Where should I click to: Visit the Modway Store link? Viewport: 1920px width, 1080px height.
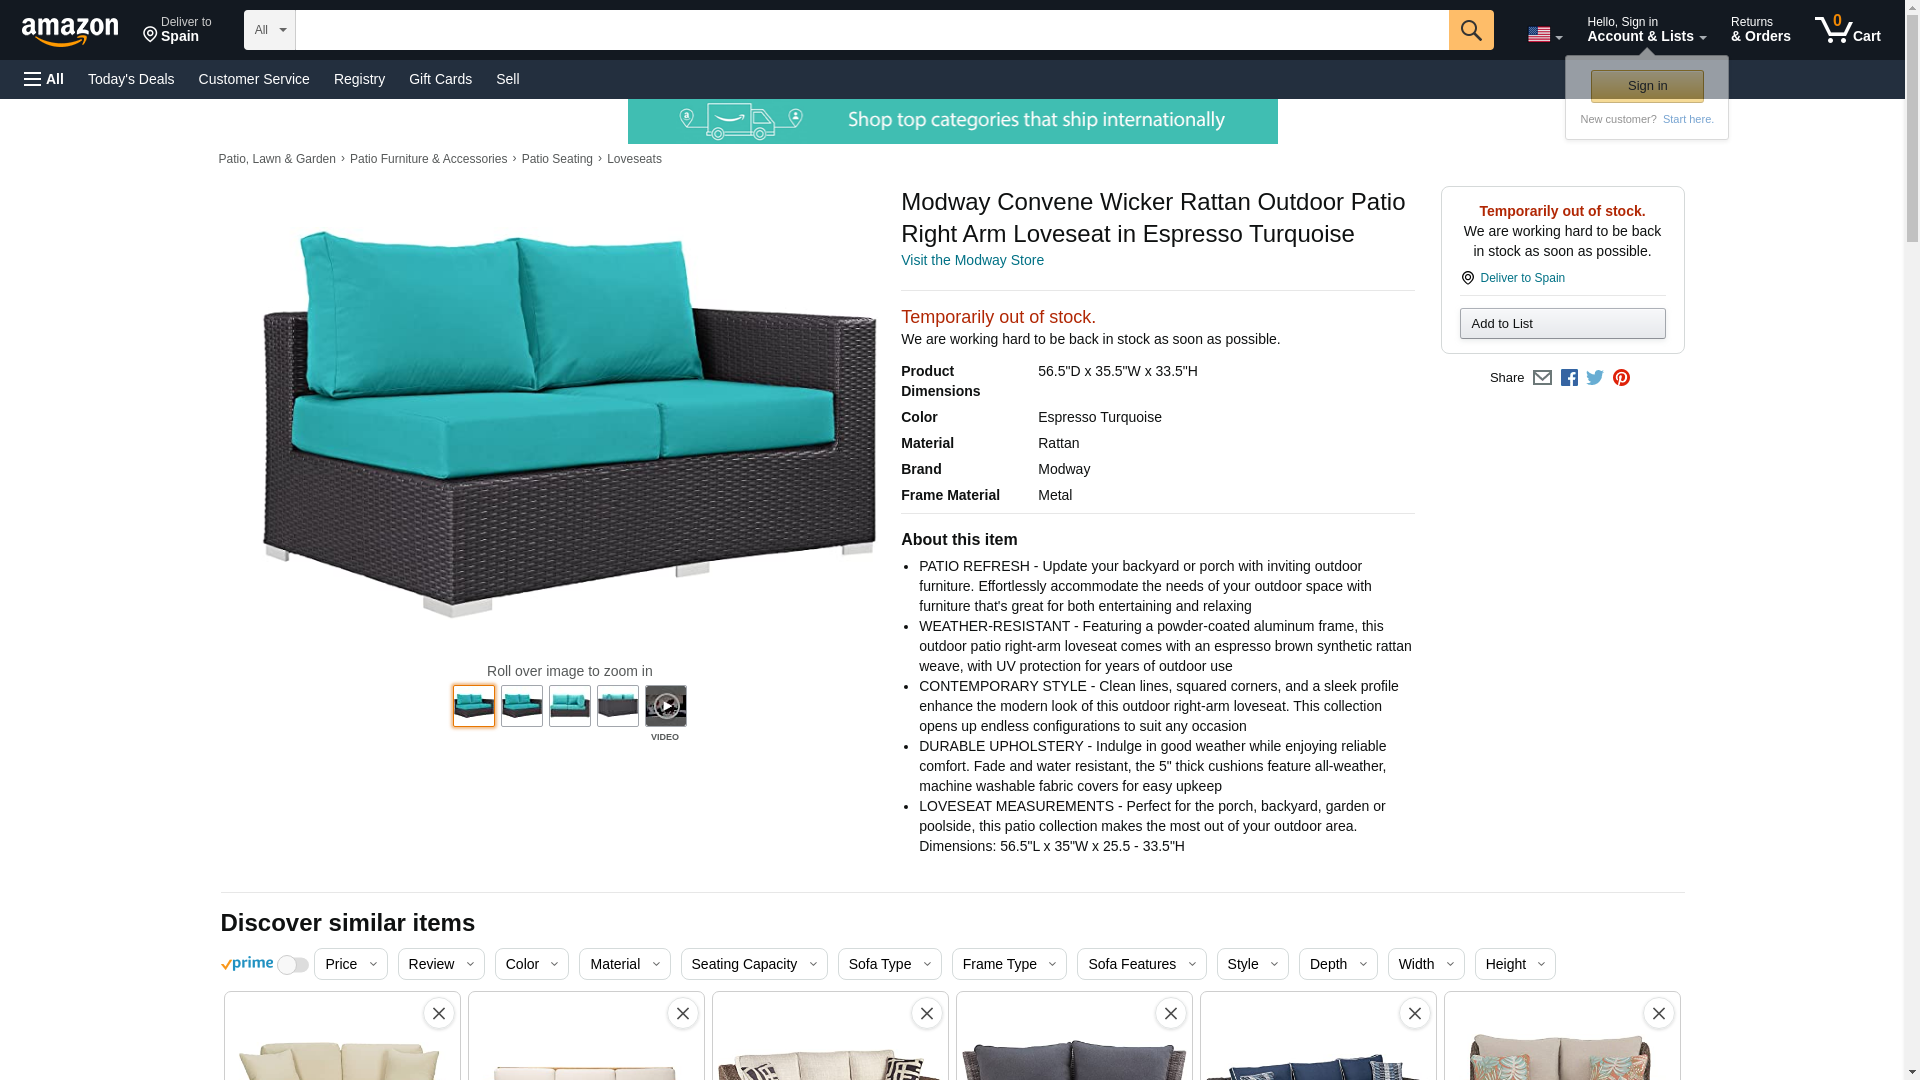[972, 260]
